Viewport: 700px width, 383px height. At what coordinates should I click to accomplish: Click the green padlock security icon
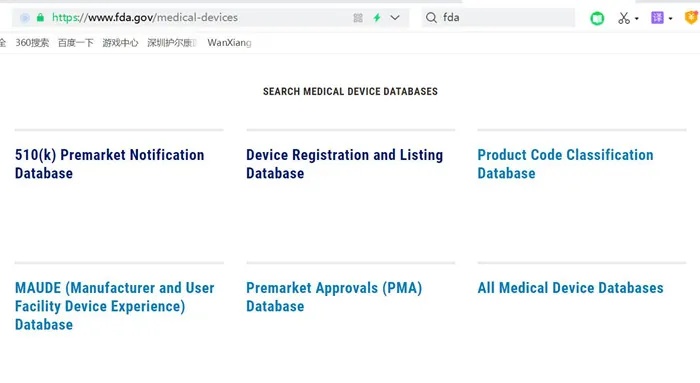pyautogui.click(x=40, y=17)
